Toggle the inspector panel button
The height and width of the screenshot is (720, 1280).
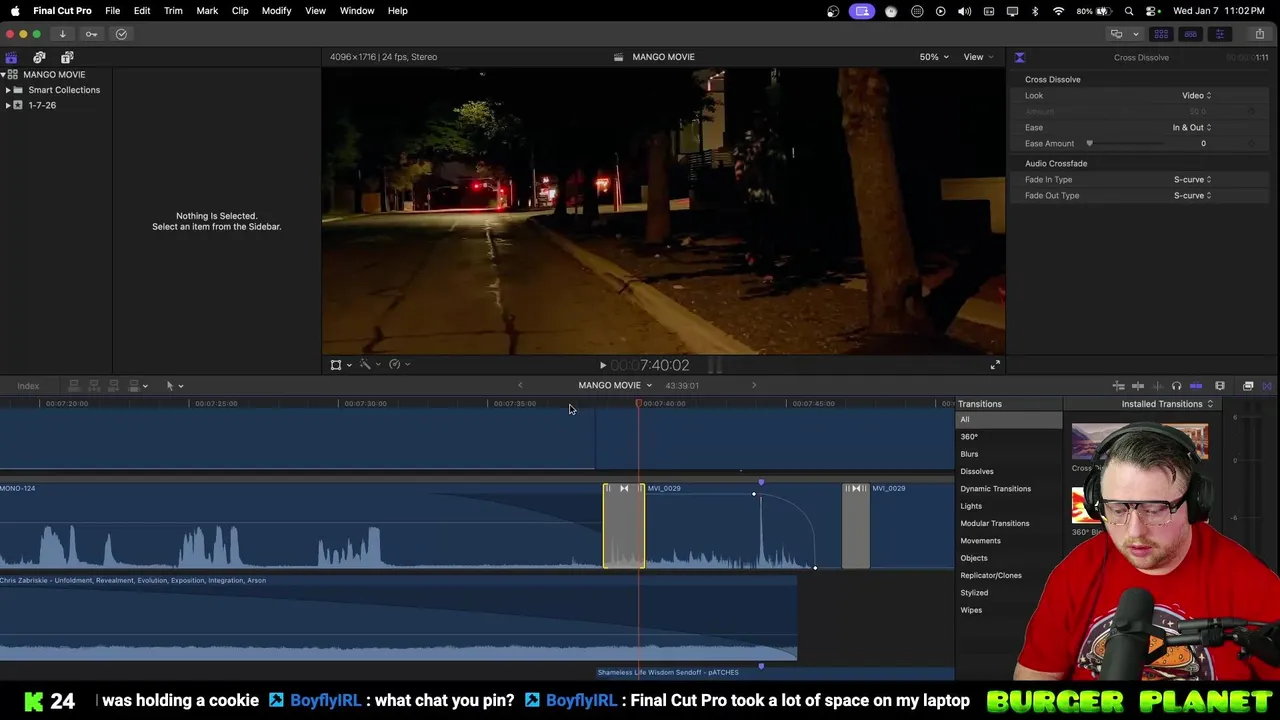1219,34
